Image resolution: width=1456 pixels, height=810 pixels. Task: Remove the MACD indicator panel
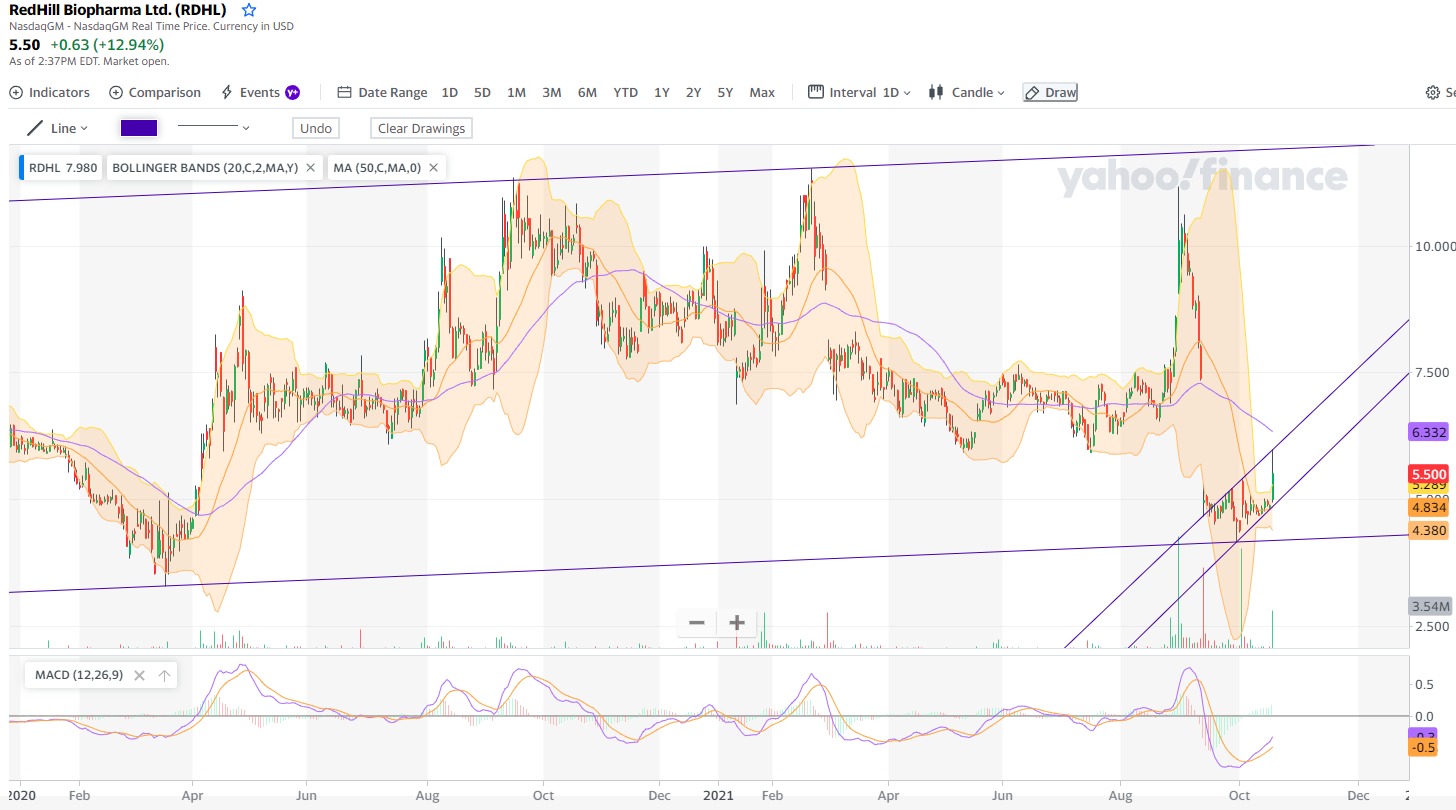pos(140,675)
